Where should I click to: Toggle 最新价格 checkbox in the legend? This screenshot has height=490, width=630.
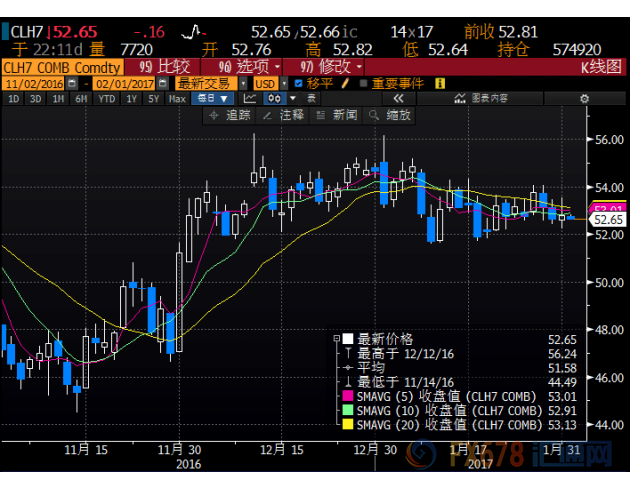tap(347, 339)
